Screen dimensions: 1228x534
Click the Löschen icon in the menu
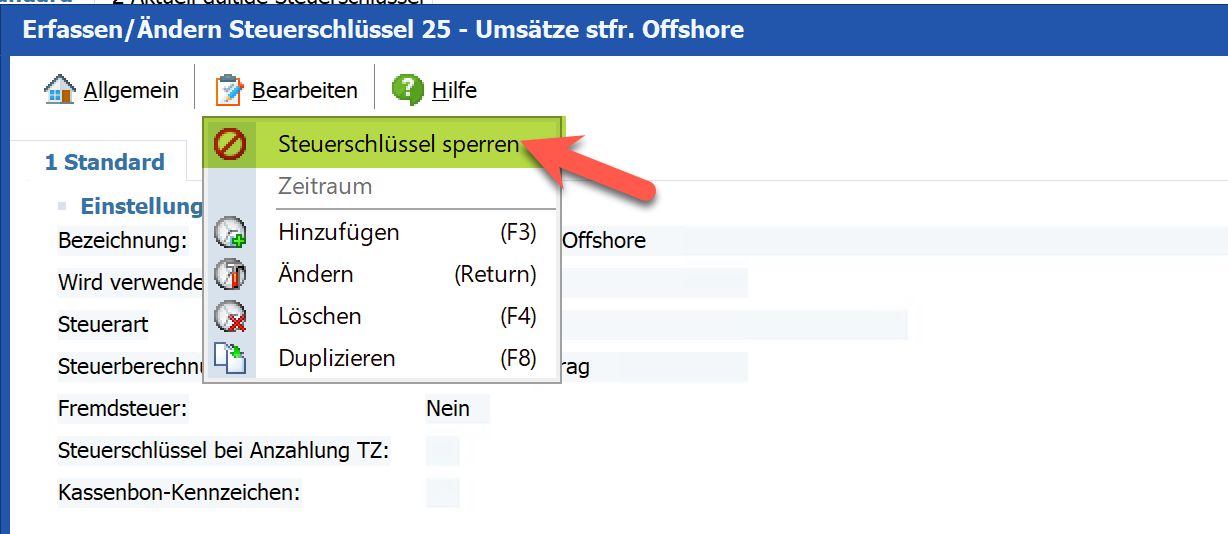click(x=230, y=317)
